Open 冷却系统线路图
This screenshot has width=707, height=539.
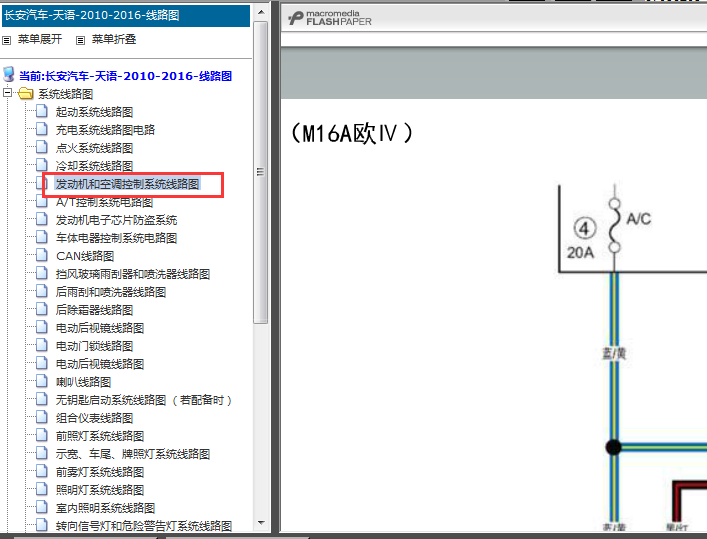(94, 166)
